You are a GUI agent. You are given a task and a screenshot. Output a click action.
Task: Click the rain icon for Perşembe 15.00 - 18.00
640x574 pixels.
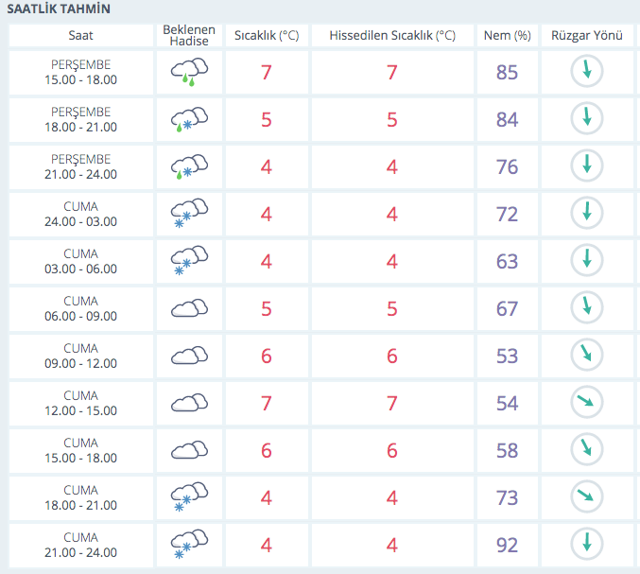click(x=189, y=73)
